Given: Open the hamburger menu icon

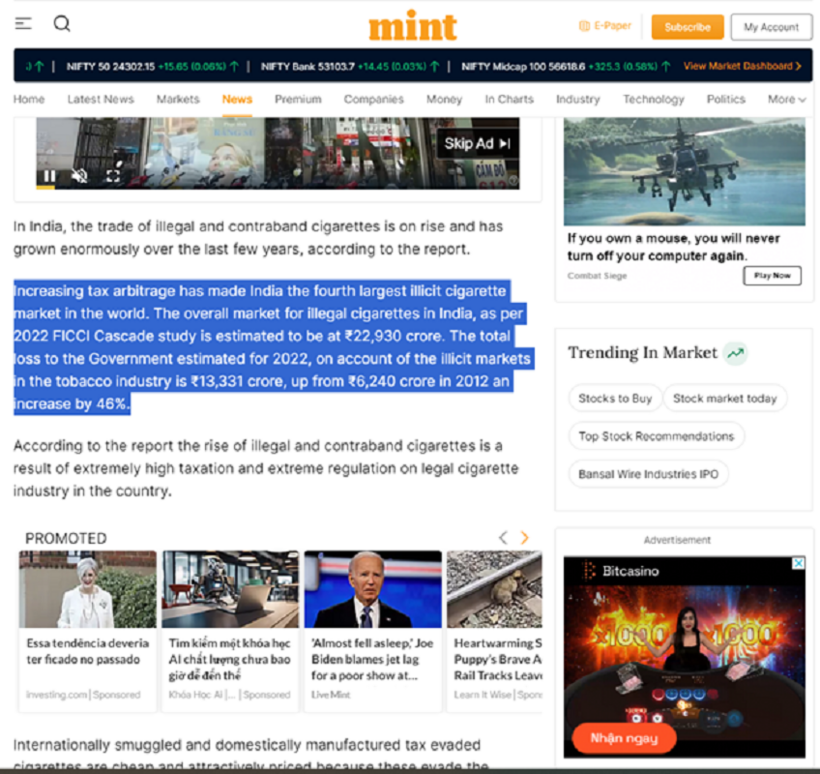Looking at the screenshot, I should point(23,24).
